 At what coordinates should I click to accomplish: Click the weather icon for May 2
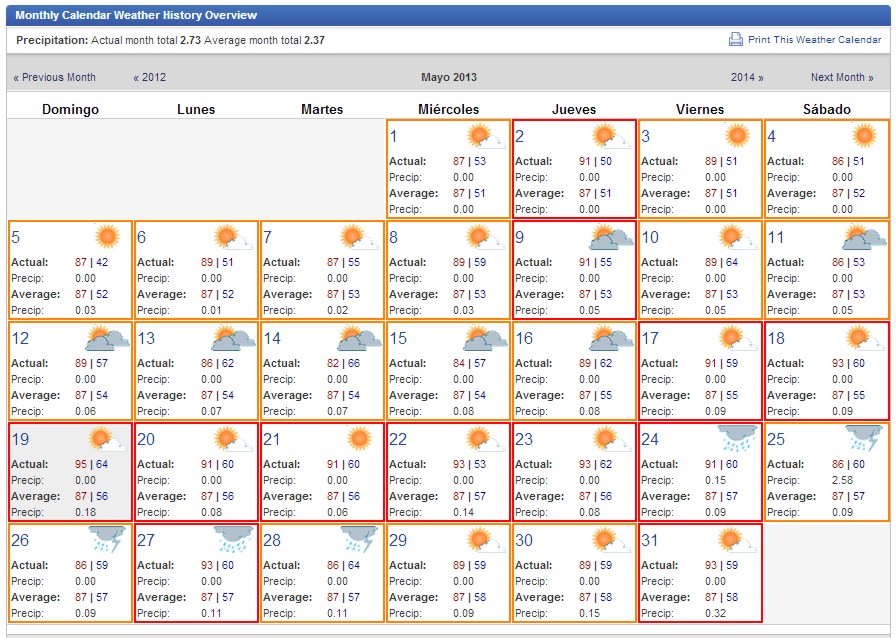611,137
